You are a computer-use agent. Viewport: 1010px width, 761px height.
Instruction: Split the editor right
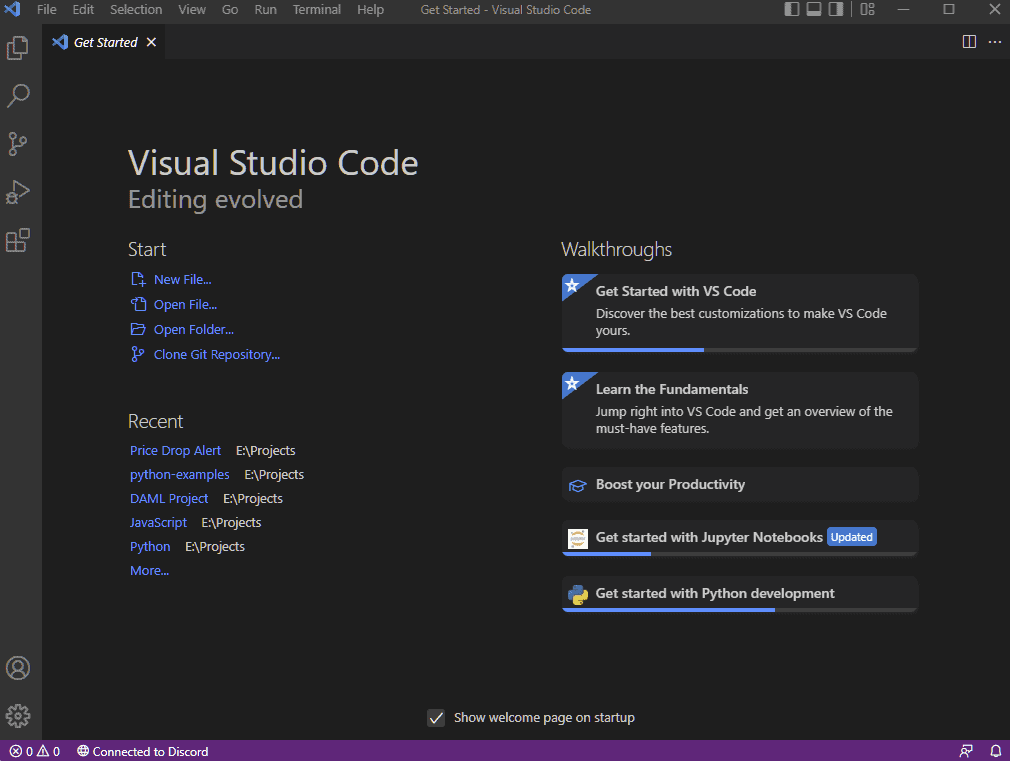[969, 42]
